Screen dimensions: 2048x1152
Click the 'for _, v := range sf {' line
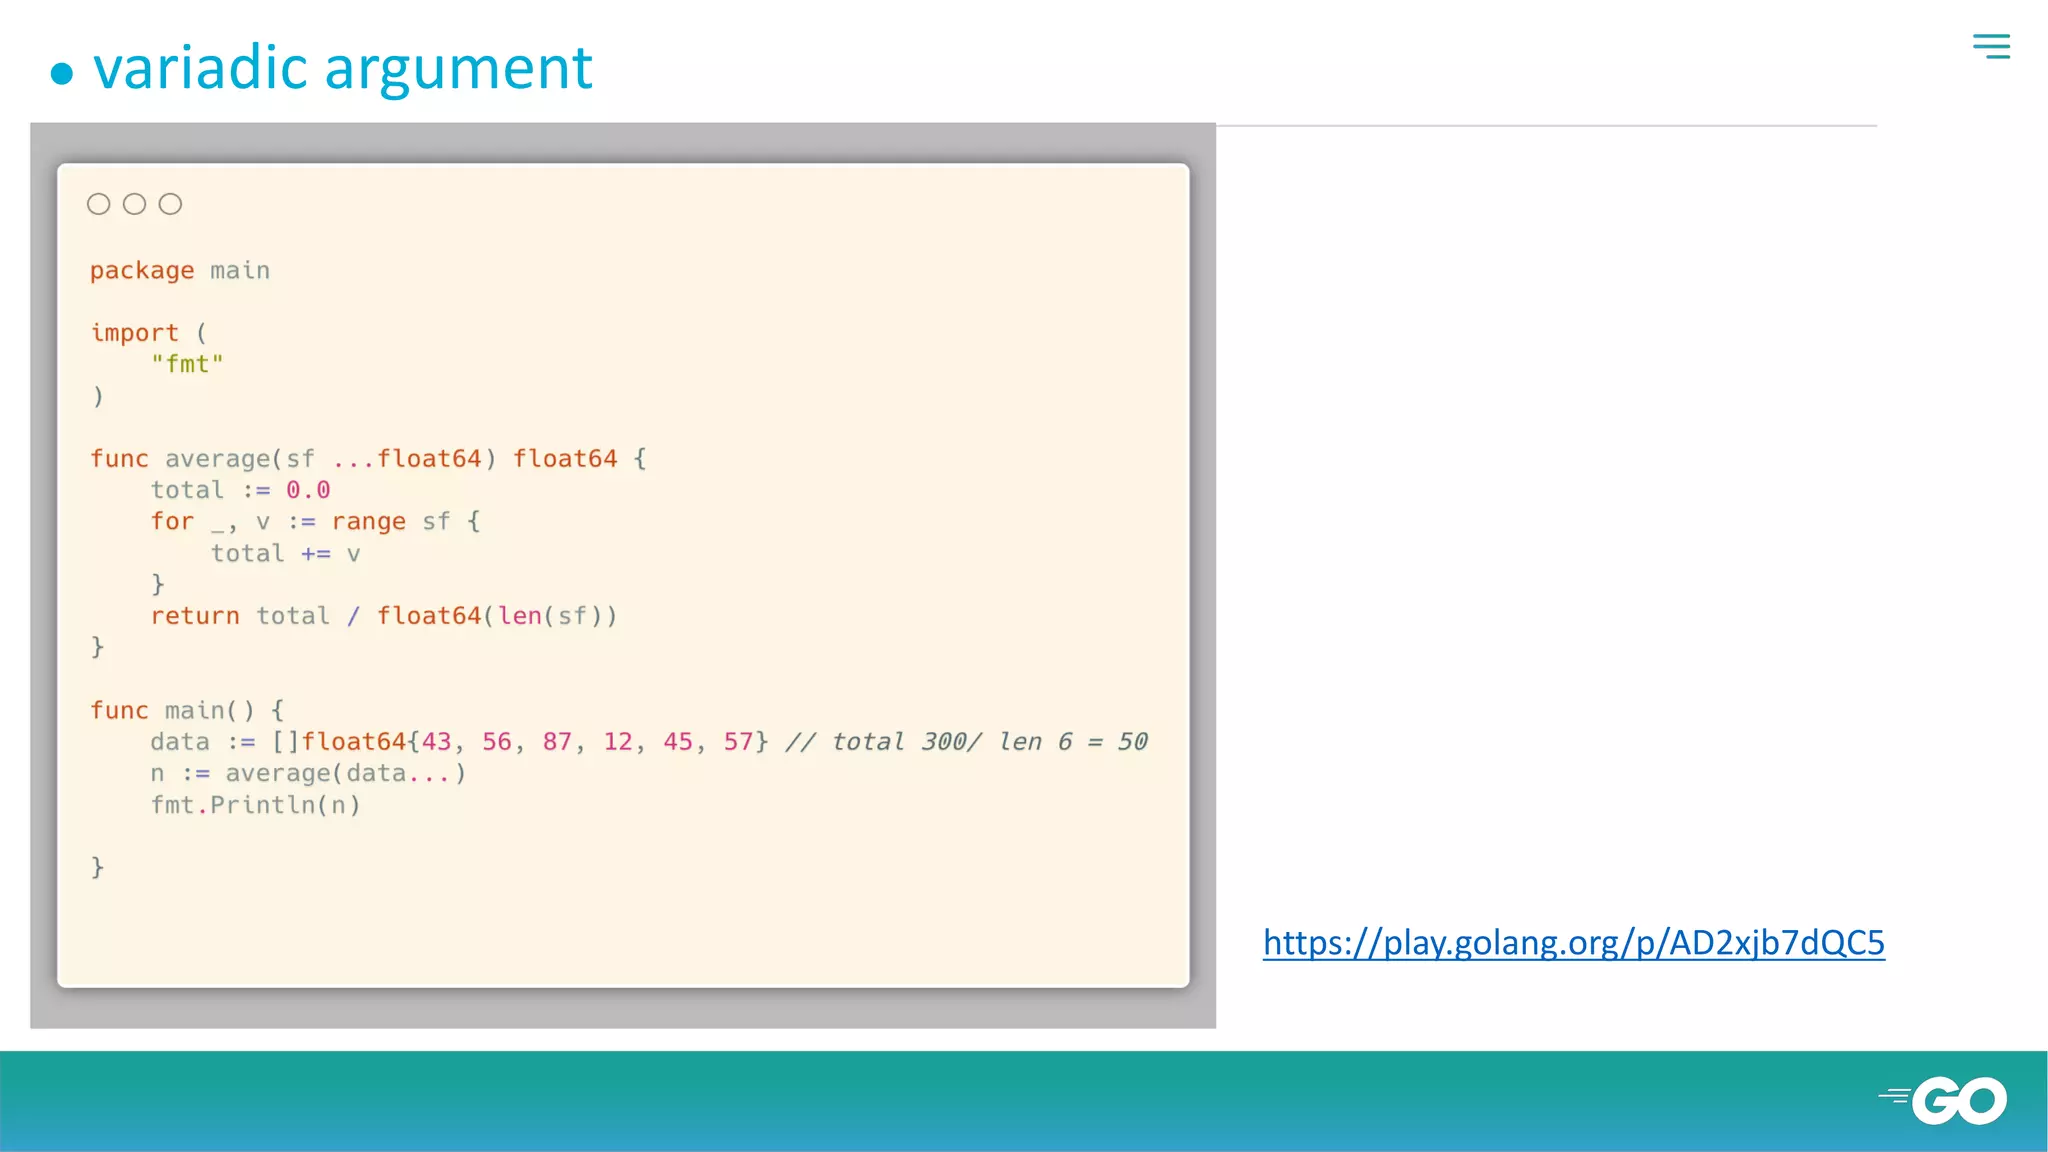click(x=315, y=522)
